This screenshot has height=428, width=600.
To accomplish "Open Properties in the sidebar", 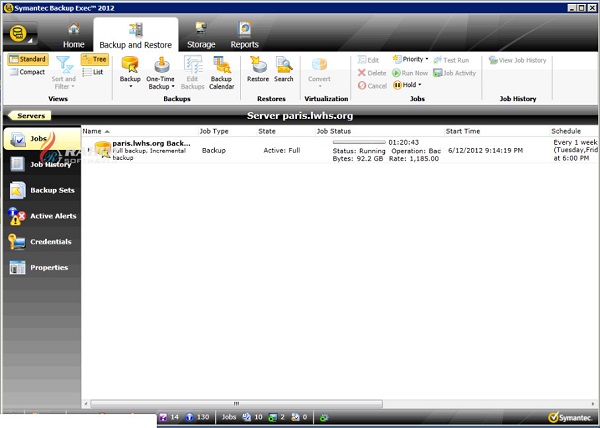I will pos(42,267).
